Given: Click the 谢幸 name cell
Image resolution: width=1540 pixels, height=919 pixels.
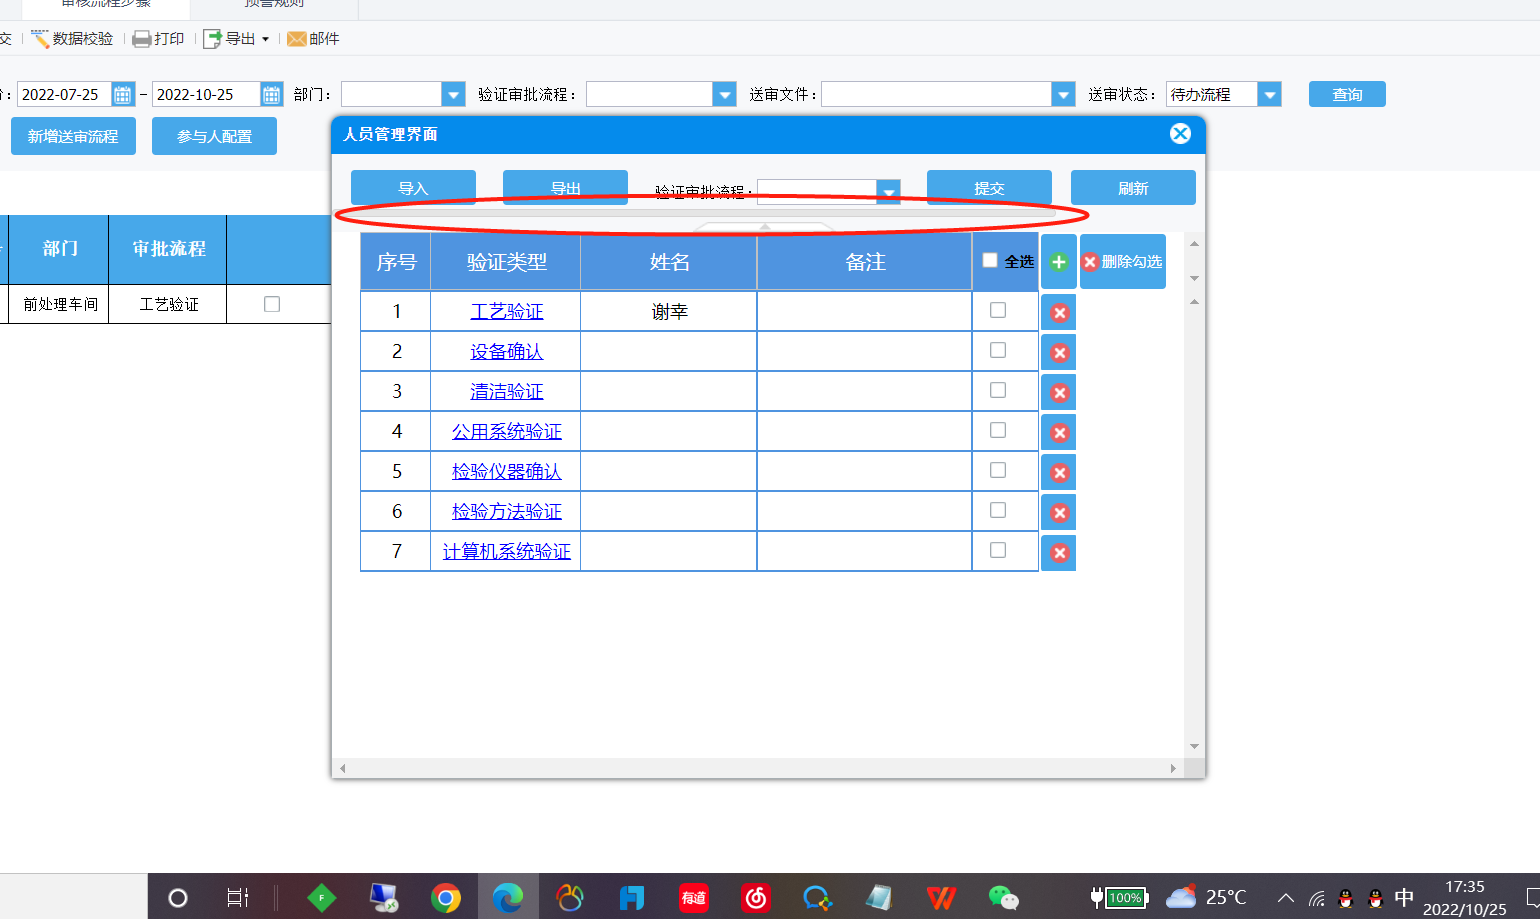Looking at the screenshot, I should pyautogui.click(x=669, y=311).
